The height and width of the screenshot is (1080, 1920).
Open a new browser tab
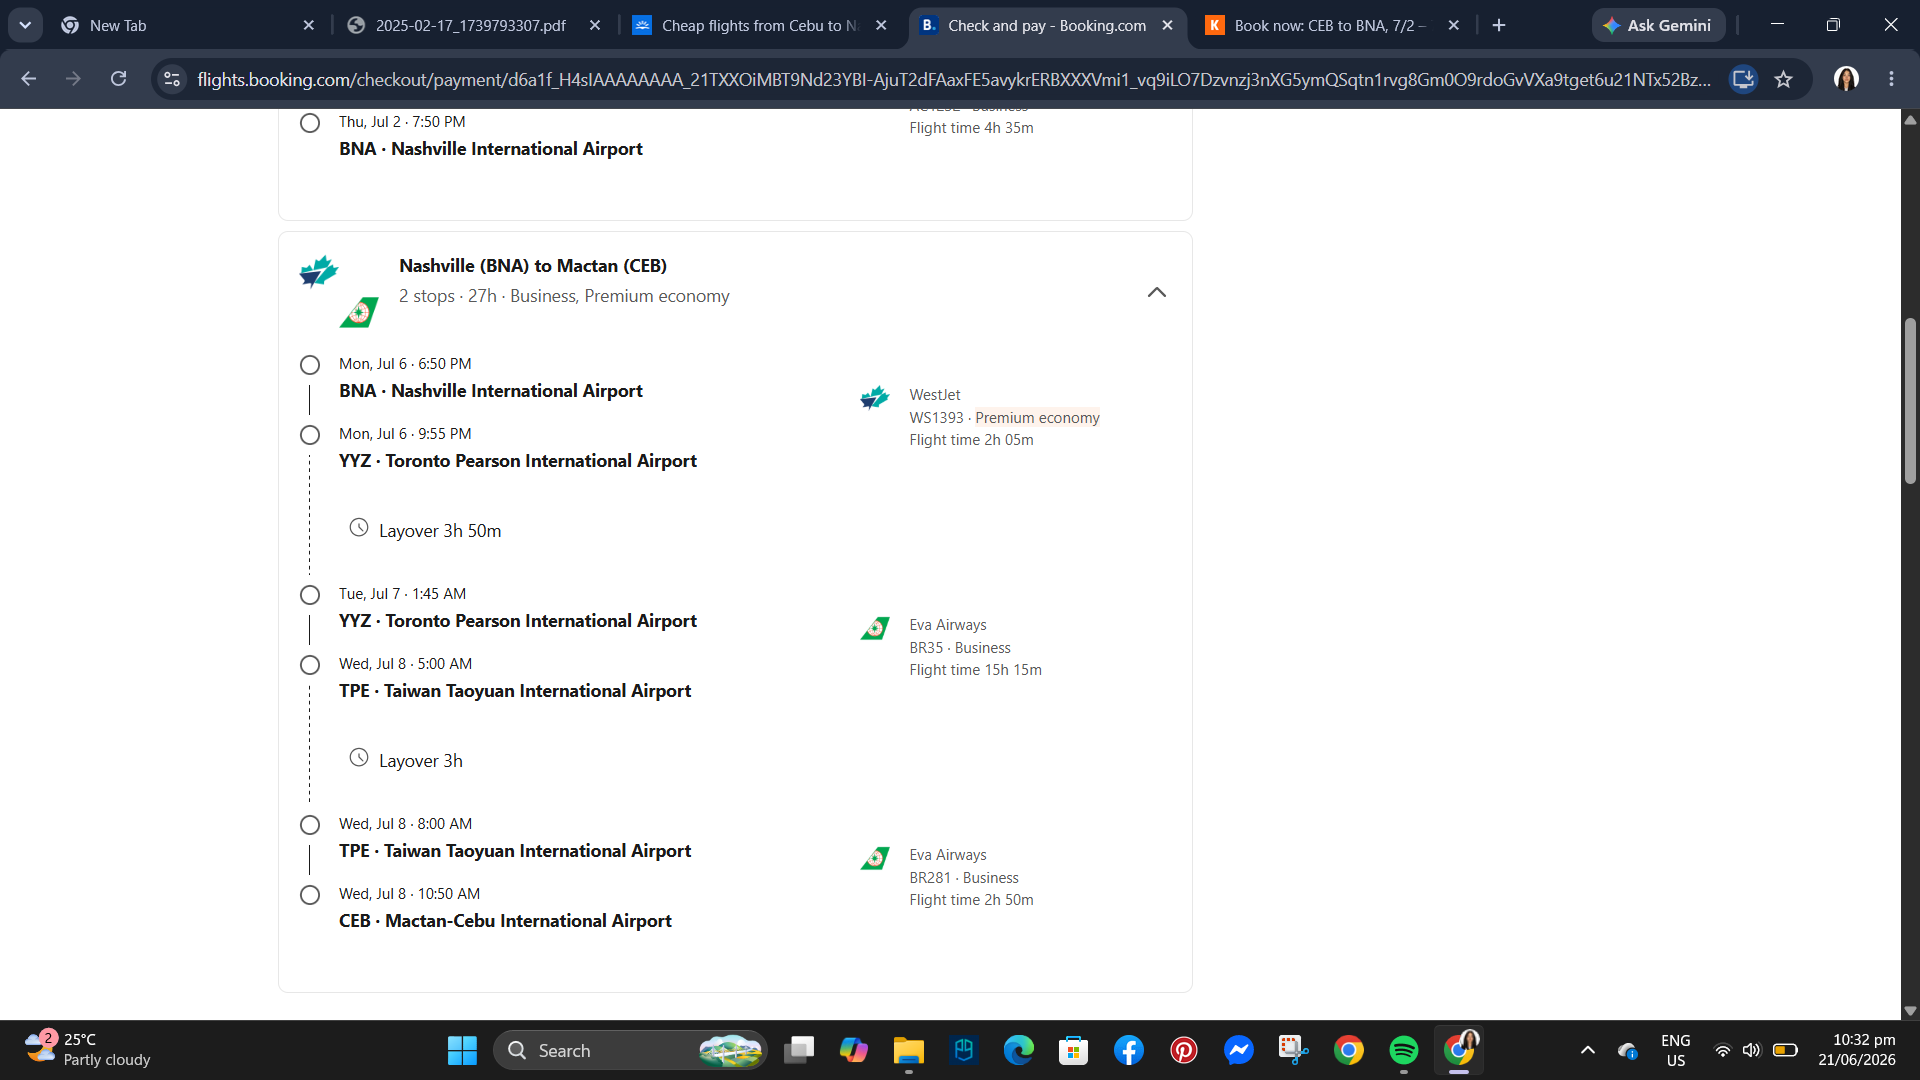coord(1499,25)
